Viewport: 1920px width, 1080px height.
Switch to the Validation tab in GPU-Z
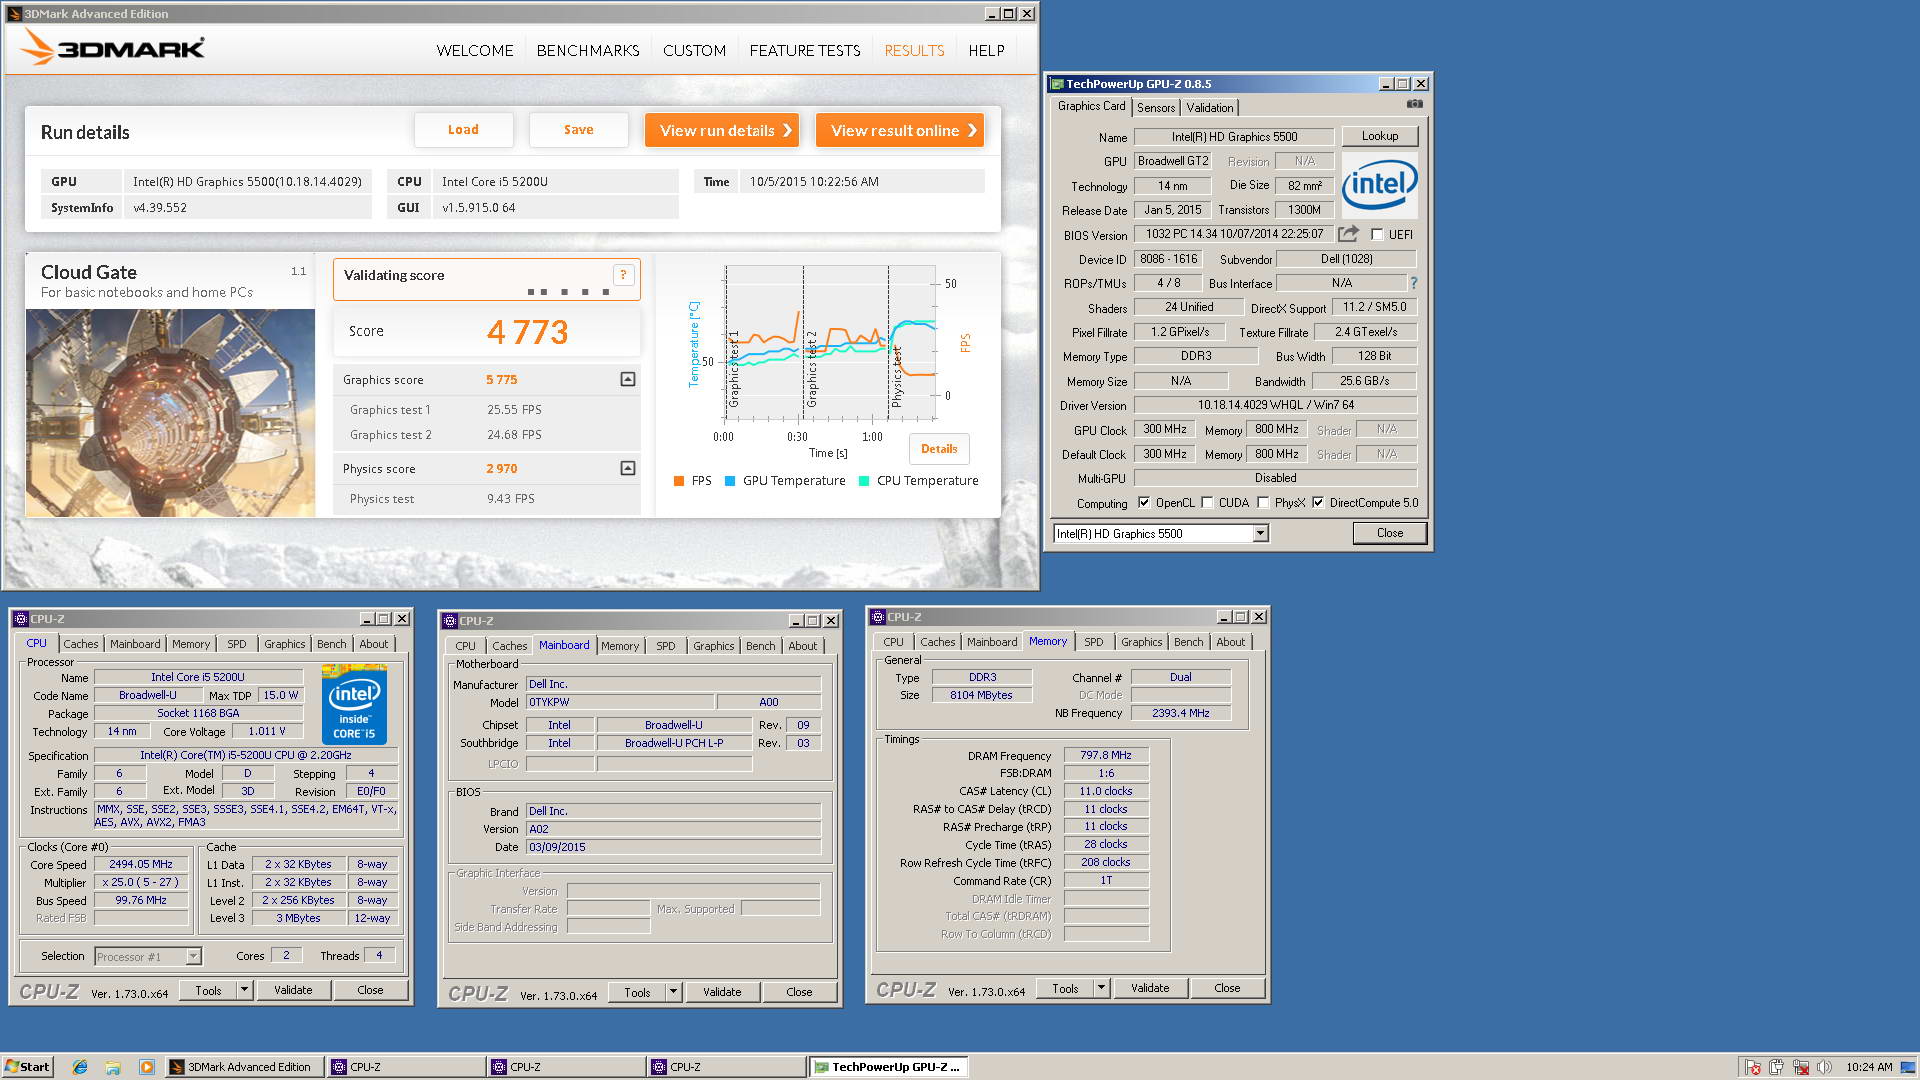(x=1210, y=108)
